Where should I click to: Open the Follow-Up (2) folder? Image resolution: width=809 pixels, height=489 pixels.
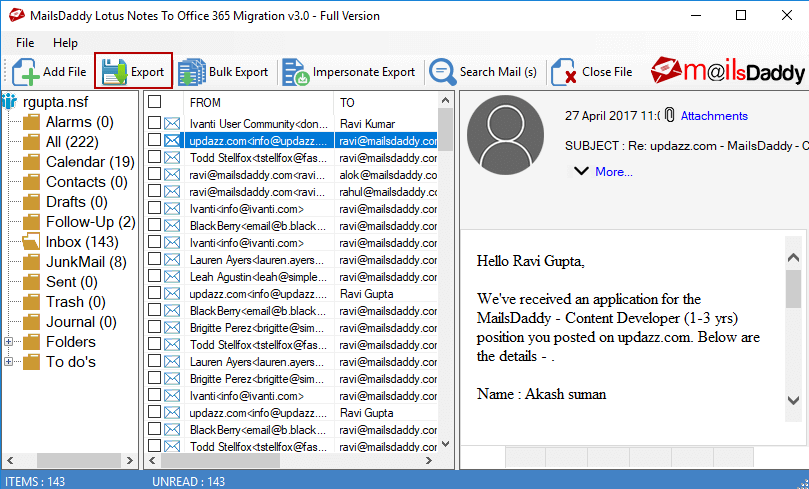90,222
